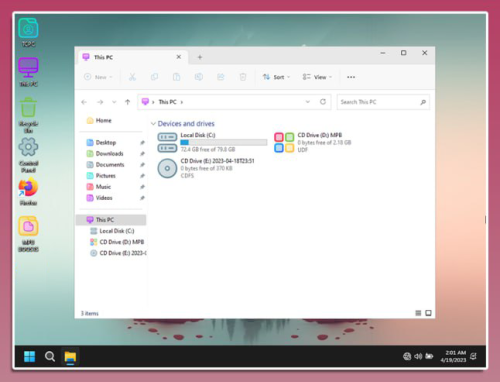The width and height of the screenshot is (500, 382).
Task: Open the Recycle Bin desktop icon
Action: [28, 115]
